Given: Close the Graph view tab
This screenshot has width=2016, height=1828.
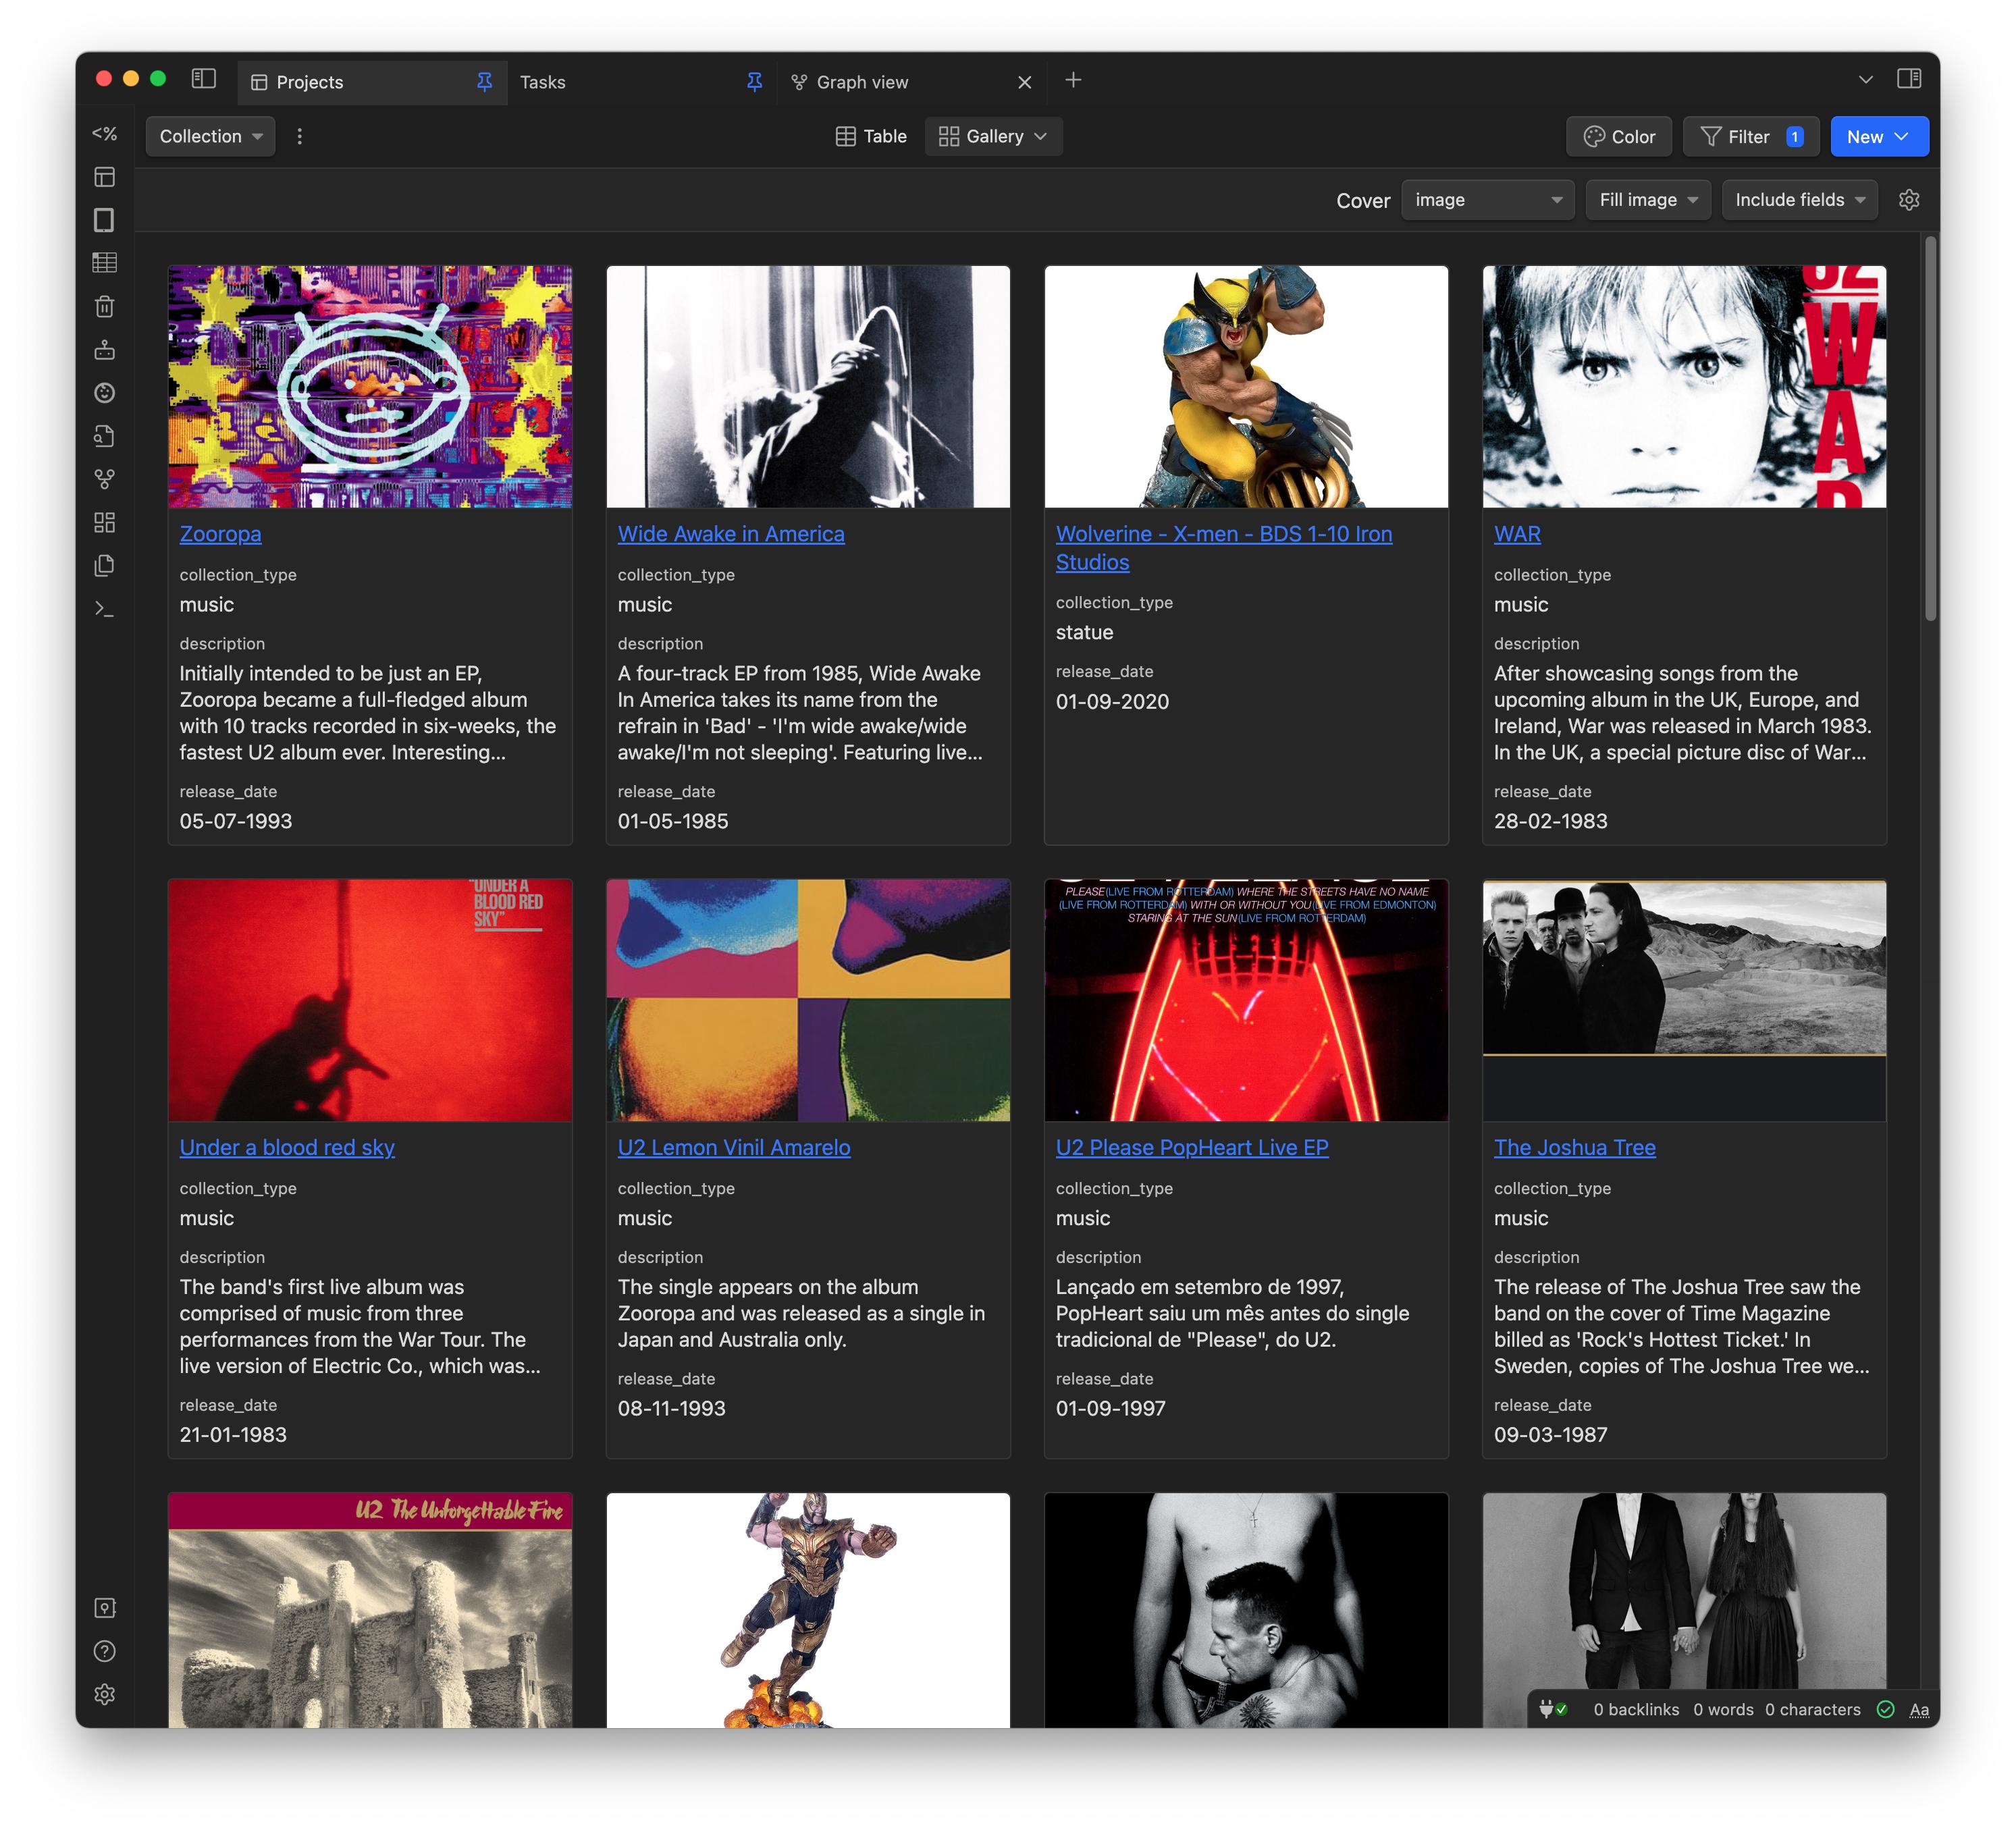Looking at the screenshot, I should [x=1025, y=82].
